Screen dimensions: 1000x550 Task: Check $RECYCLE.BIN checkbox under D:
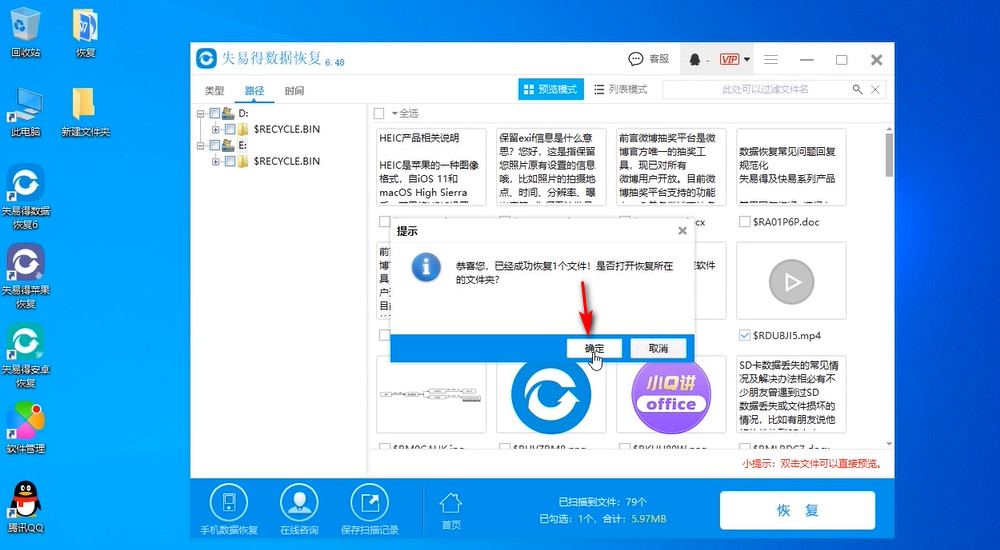point(230,130)
